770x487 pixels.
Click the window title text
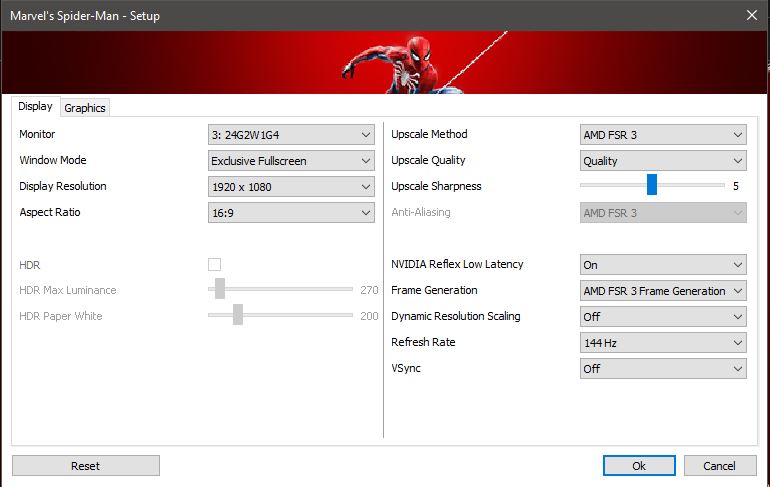(85, 16)
